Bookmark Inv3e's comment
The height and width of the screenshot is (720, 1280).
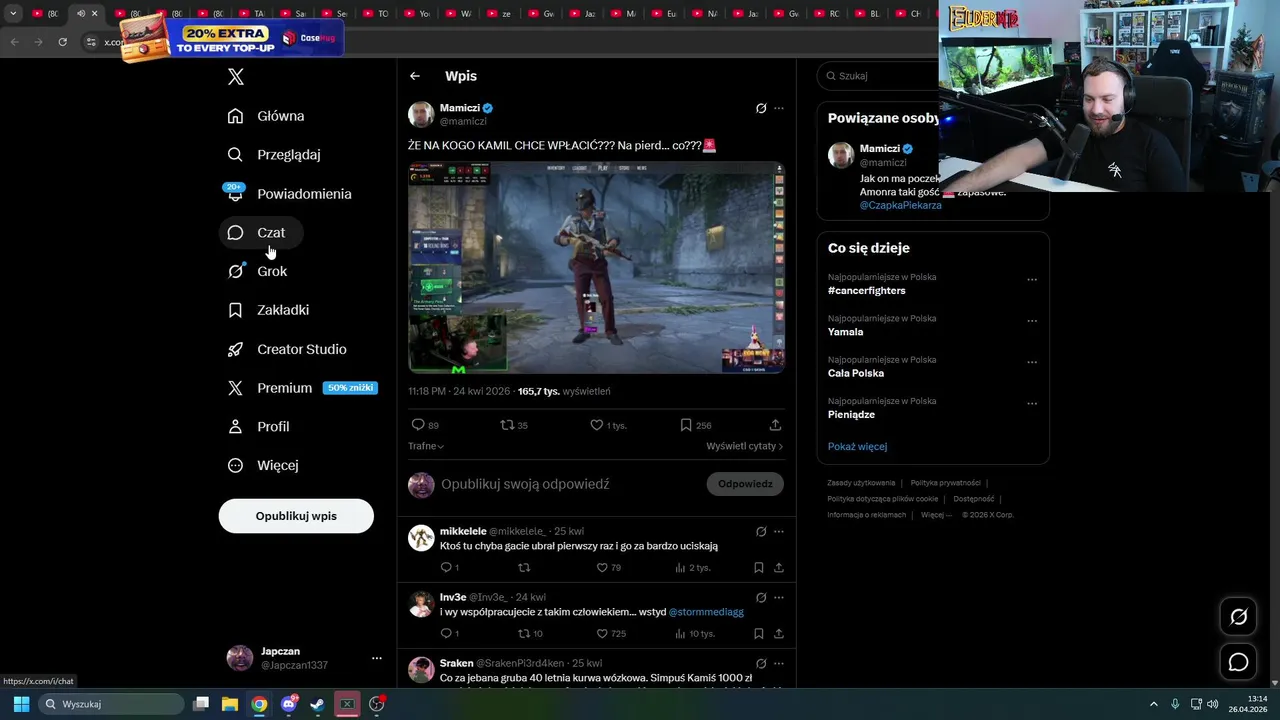(x=759, y=633)
